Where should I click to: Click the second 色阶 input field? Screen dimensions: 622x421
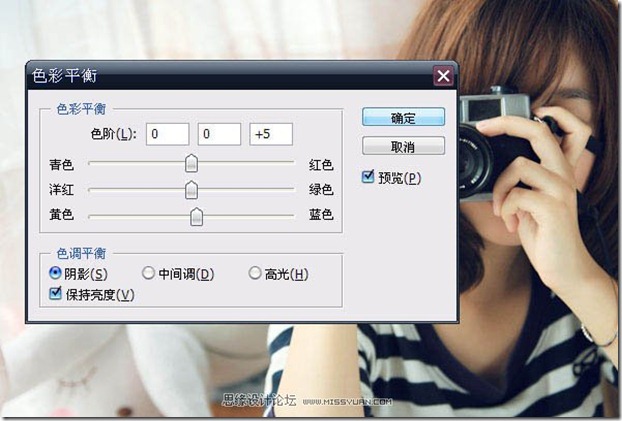[219, 134]
